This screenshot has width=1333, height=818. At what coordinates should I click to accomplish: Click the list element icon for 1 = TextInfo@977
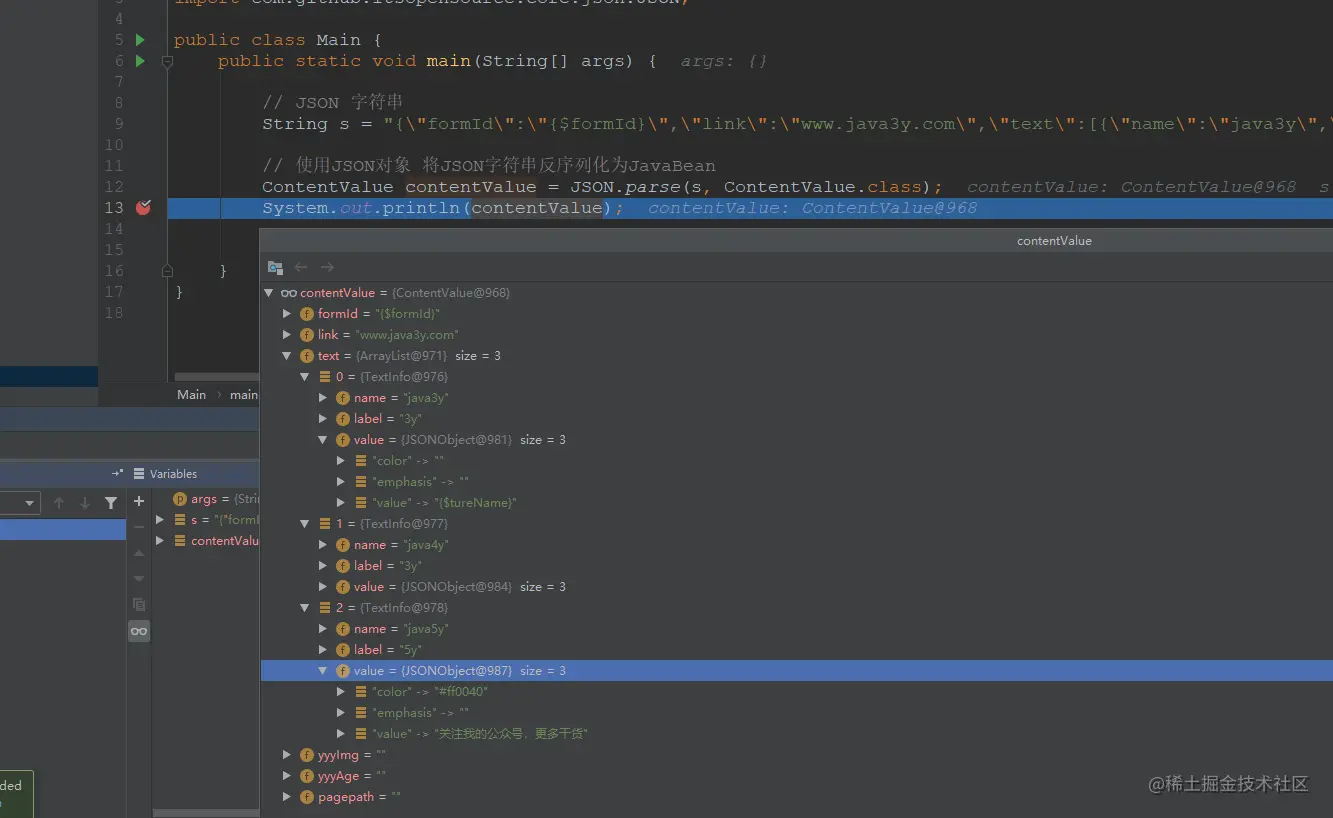click(325, 524)
